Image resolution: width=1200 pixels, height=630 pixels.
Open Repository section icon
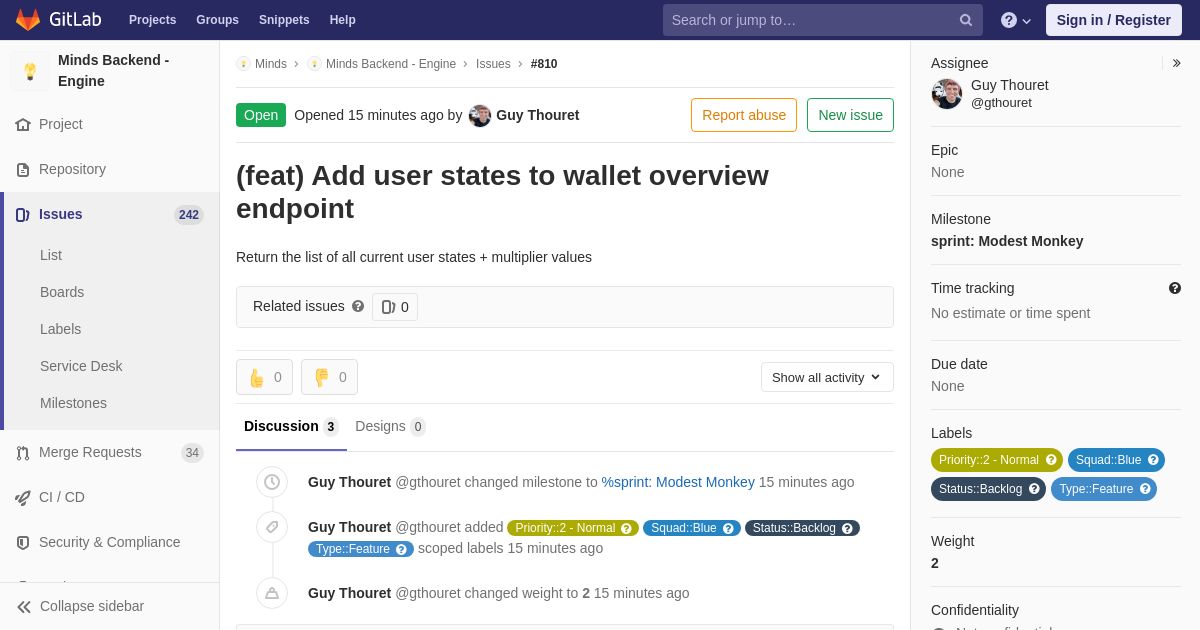(x=23, y=170)
